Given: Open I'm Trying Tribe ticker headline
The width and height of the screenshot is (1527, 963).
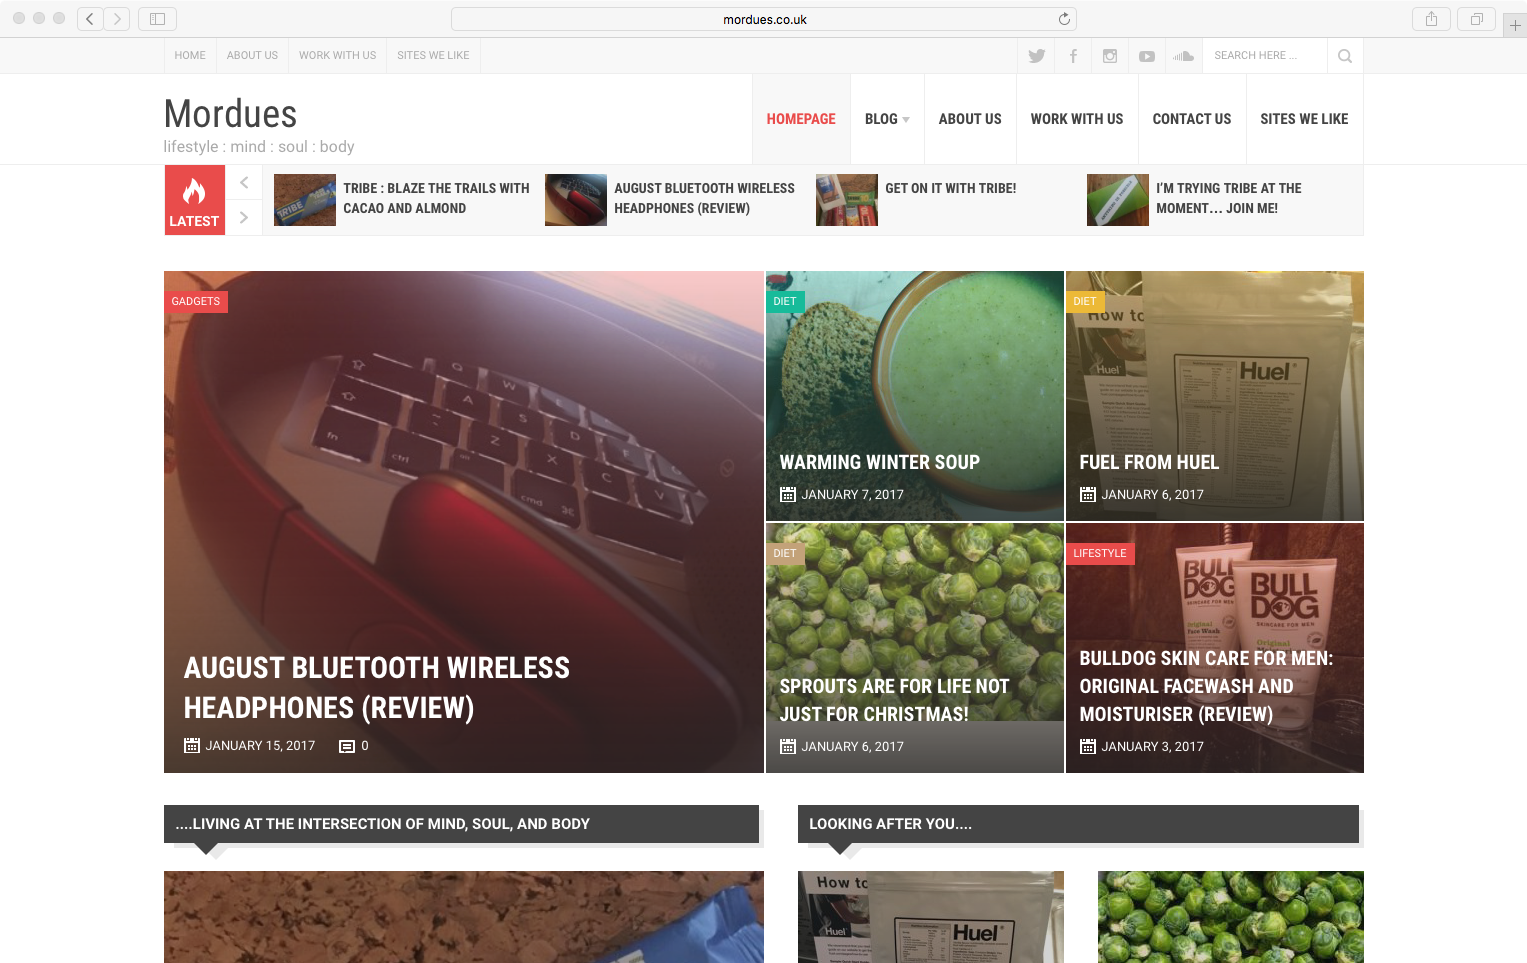Looking at the screenshot, I should (1229, 198).
